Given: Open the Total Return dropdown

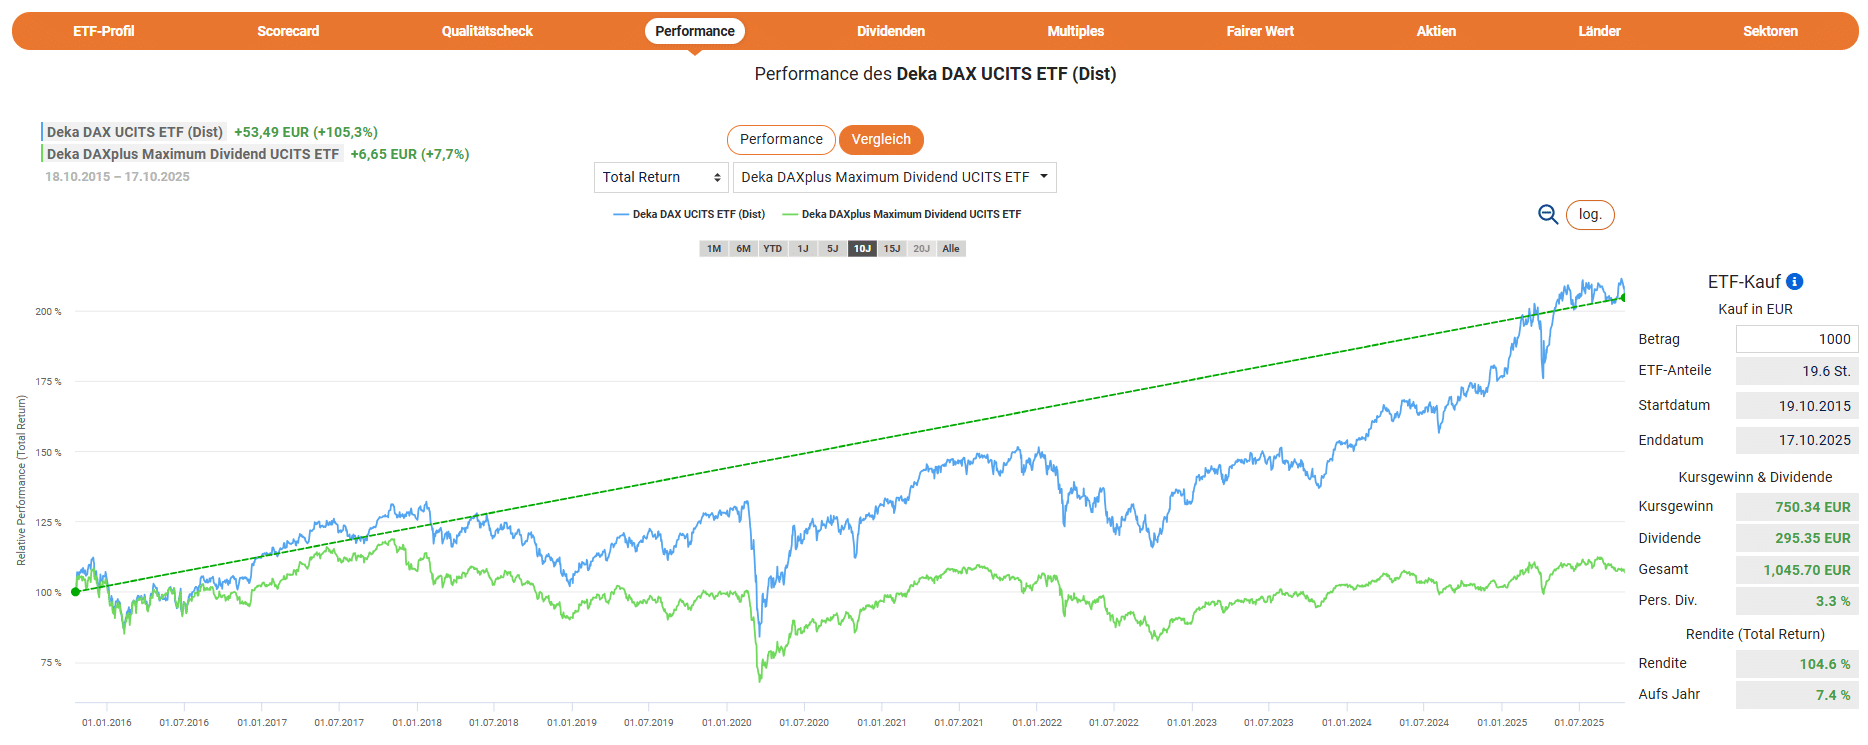Looking at the screenshot, I should click(x=661, y=177).
